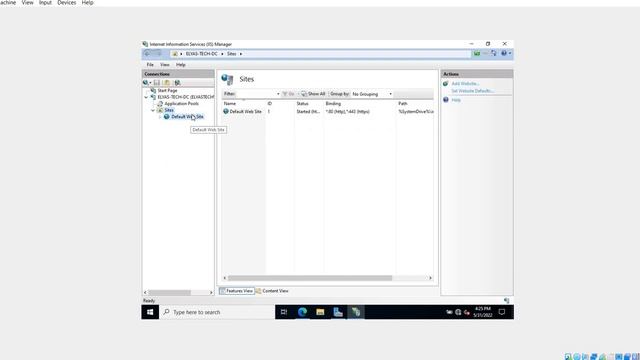Click the Delete Connection icon in Connections toolbar
Screen dimensions: 640x360
pyautogui.click(x=177, y=82)
